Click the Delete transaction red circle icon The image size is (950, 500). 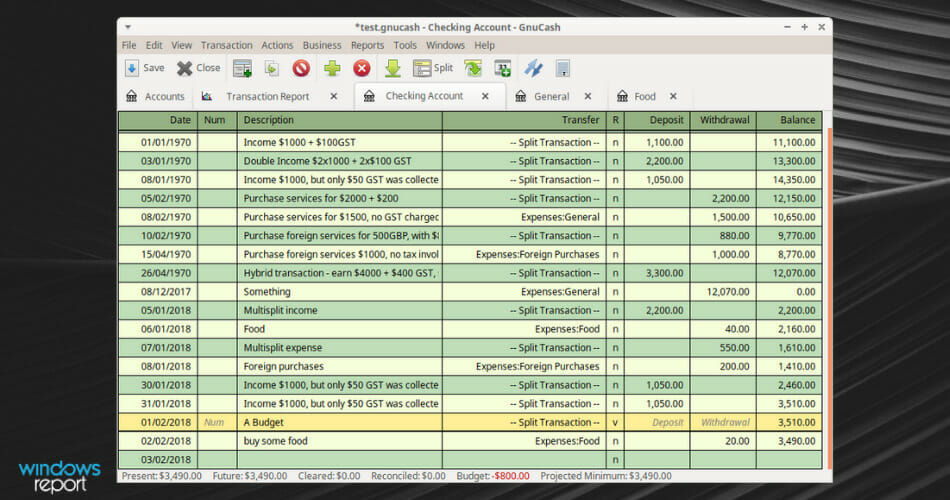(x=301, y=68)
